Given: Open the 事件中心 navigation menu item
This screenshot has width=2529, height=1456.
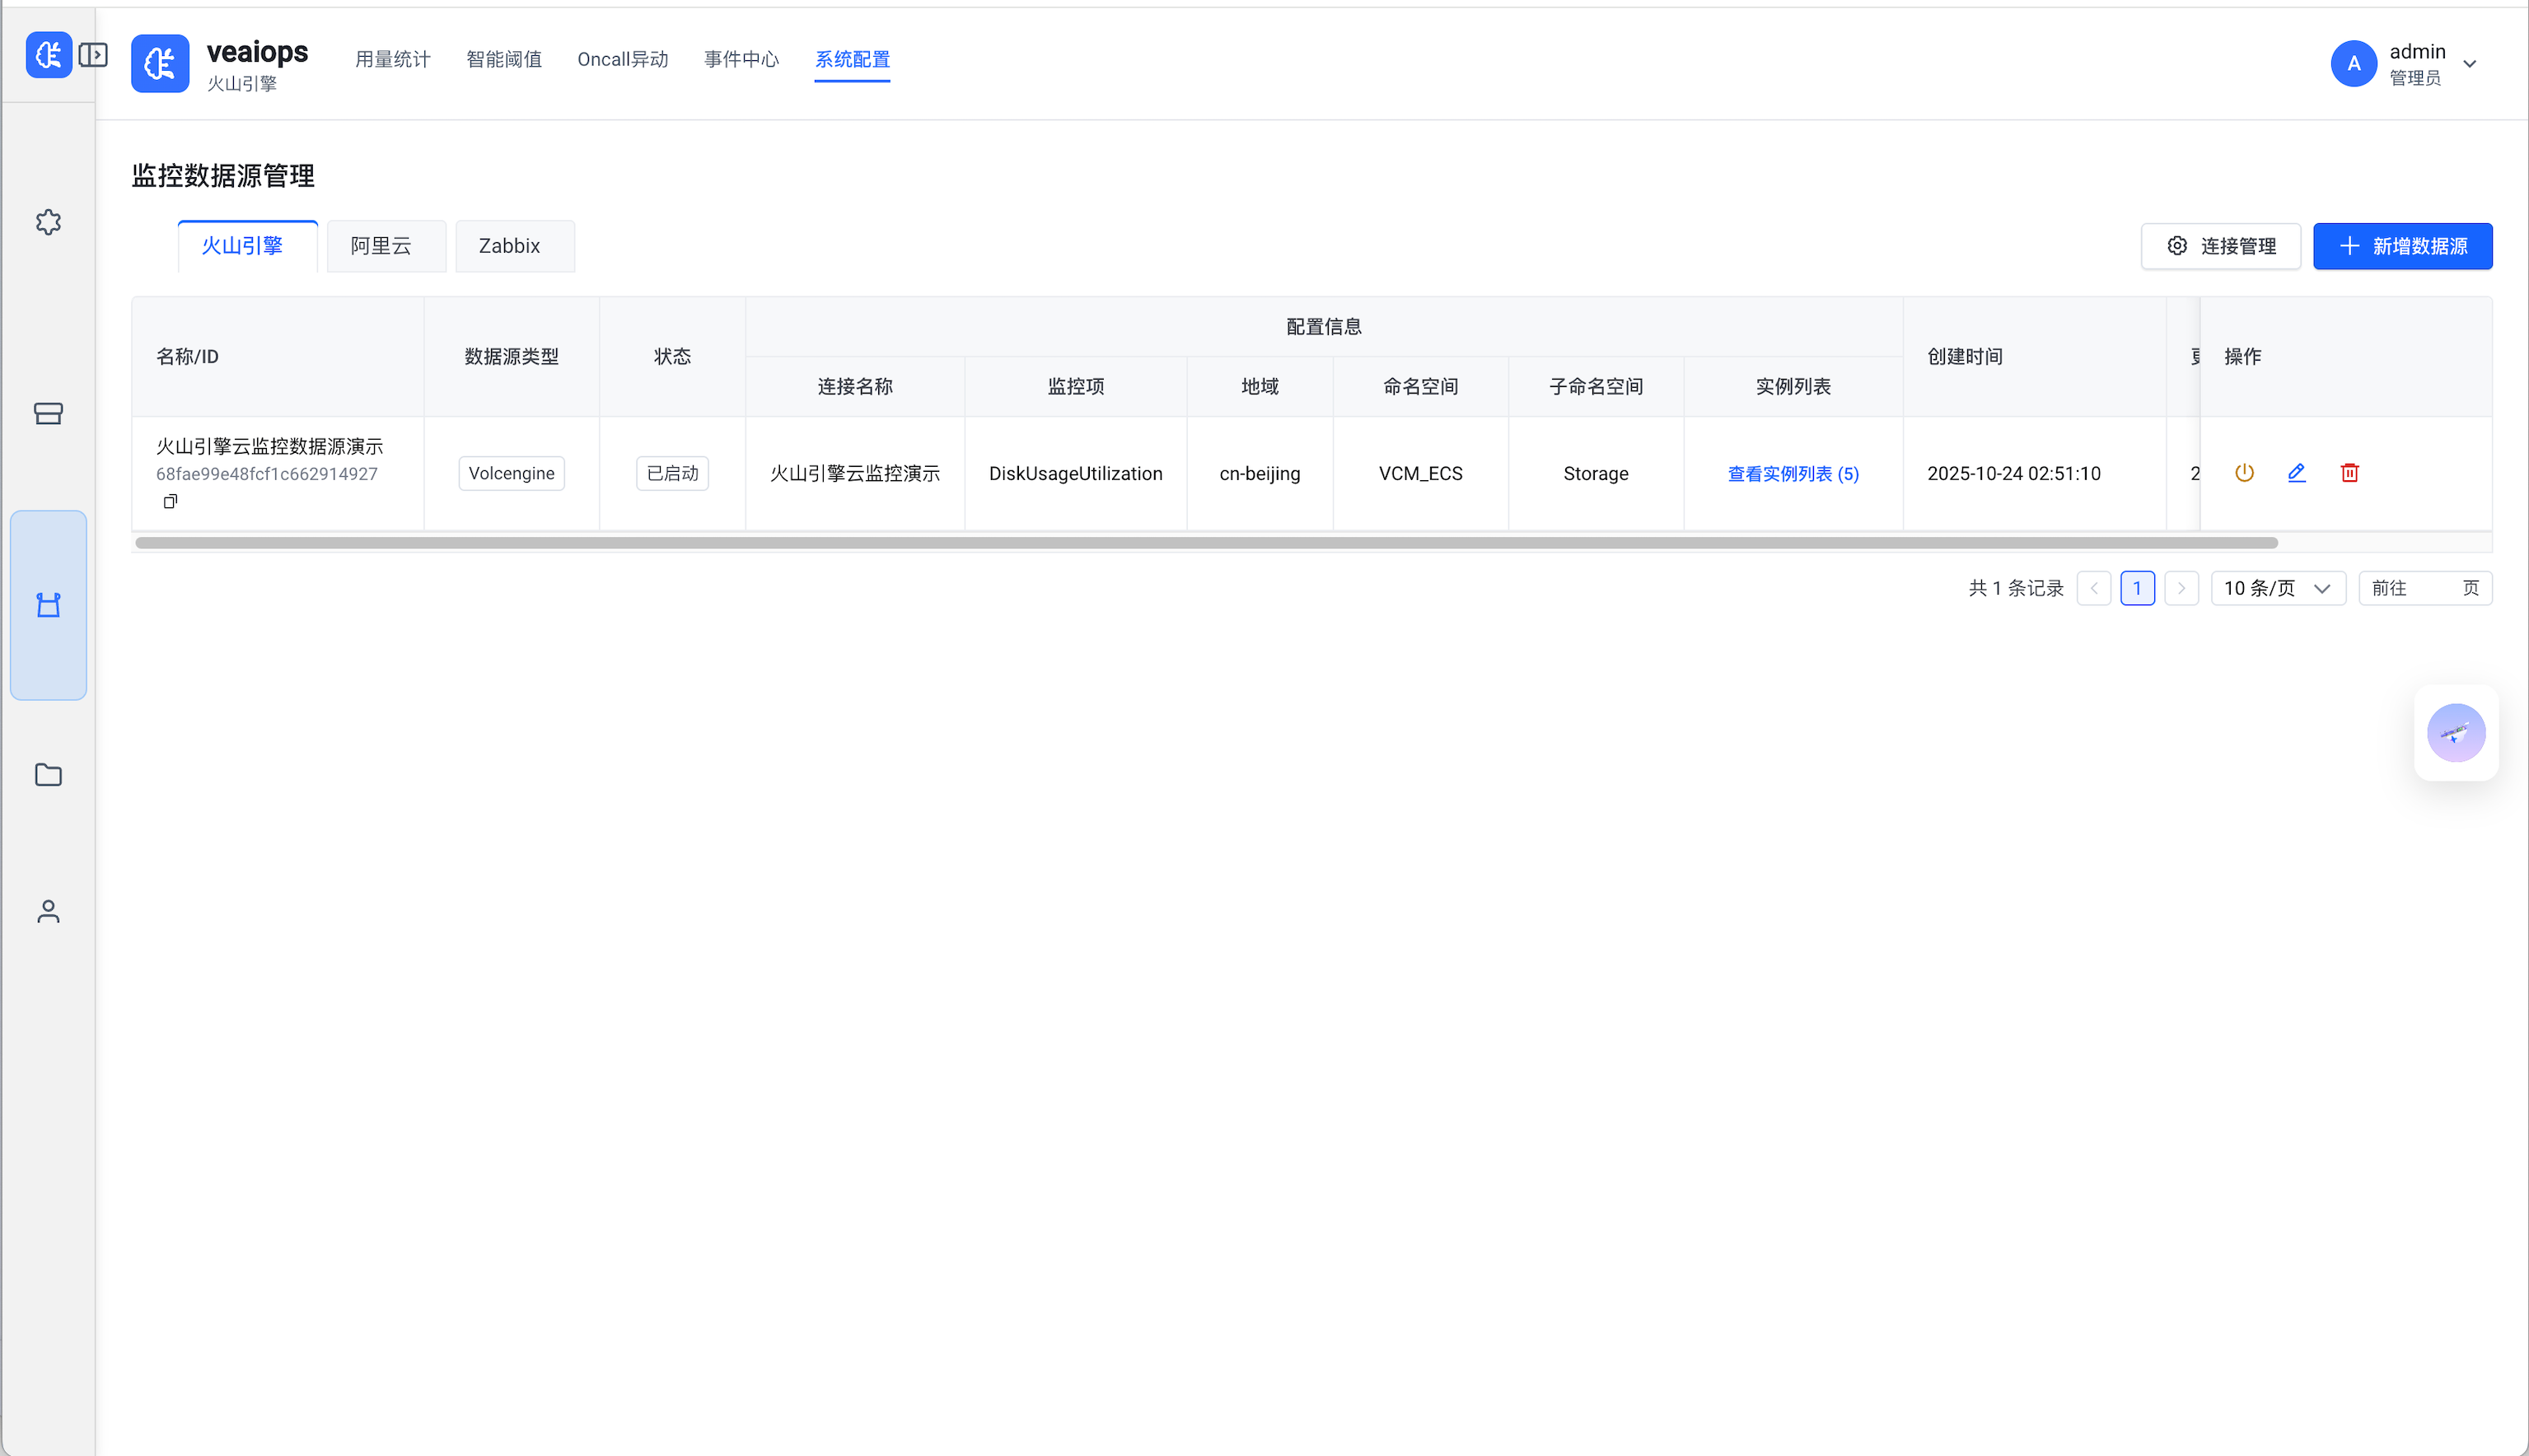Looking at the screenshot, I should pos(741,59).
